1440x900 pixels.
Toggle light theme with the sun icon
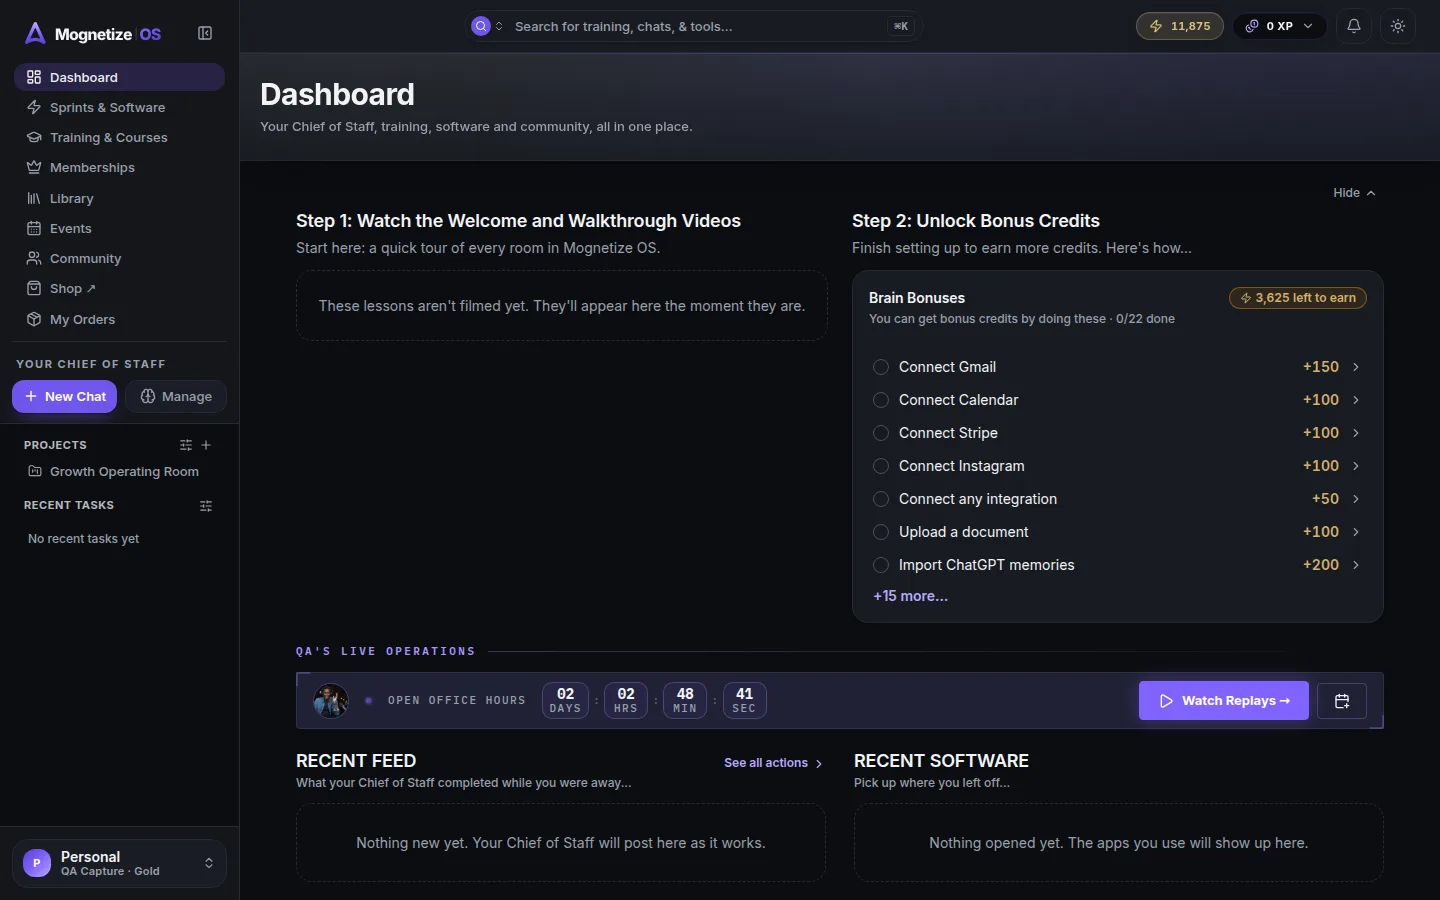coord(1398,26)
